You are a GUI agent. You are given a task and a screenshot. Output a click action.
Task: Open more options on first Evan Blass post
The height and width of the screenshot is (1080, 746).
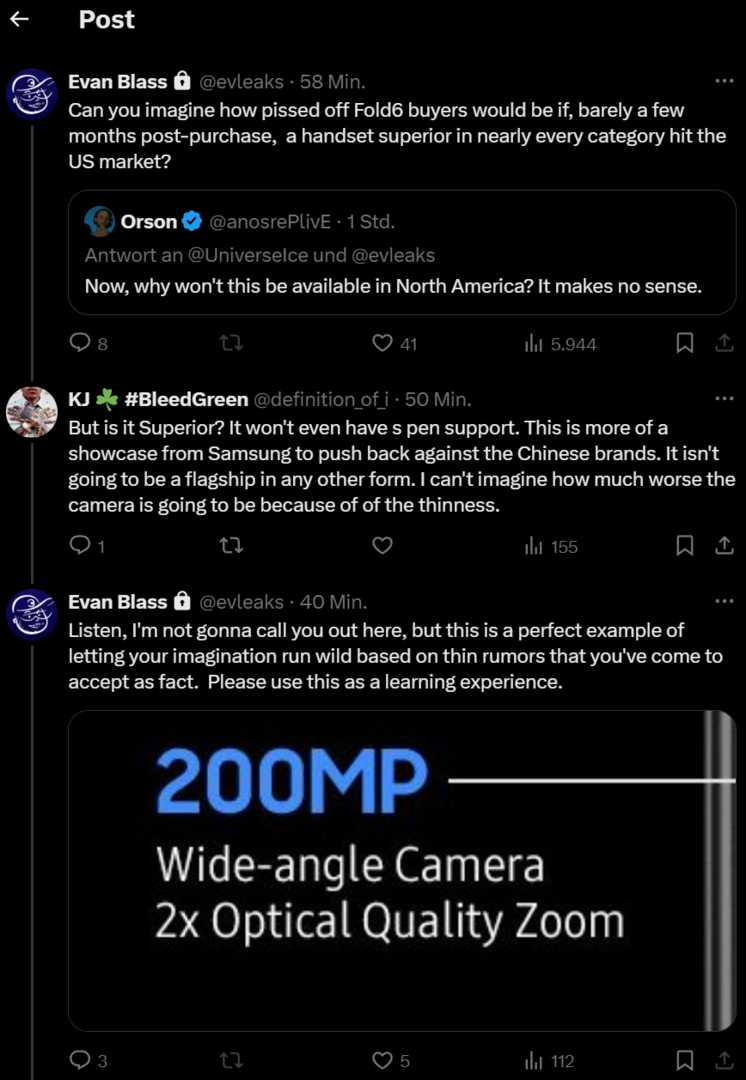[724, 80]
